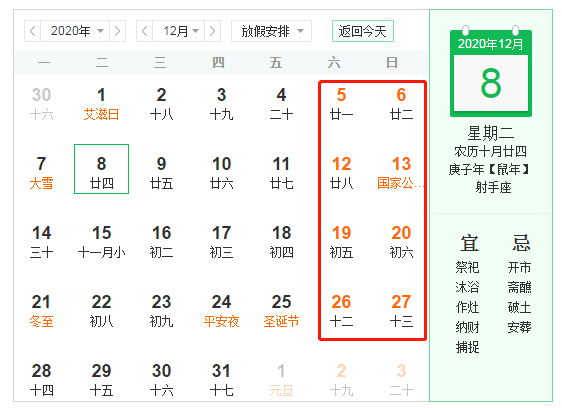Select December 23 初九

(161, 310)
